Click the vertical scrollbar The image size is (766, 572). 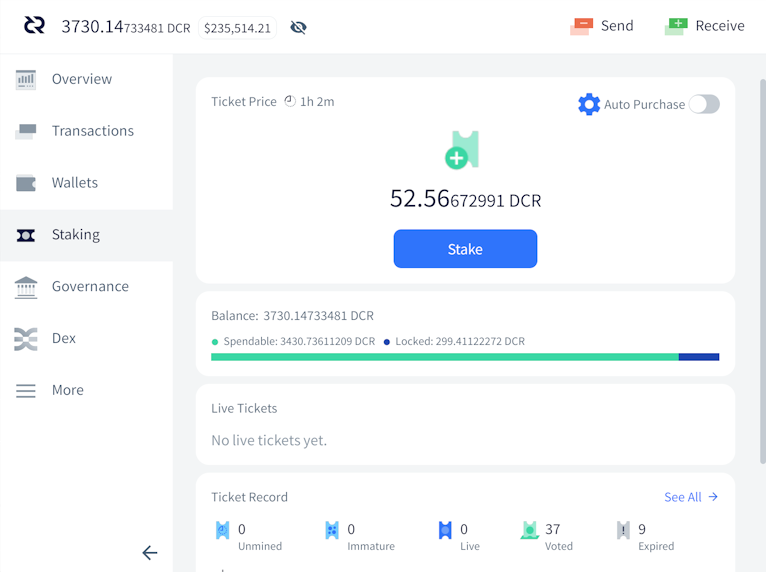[763, 271]
